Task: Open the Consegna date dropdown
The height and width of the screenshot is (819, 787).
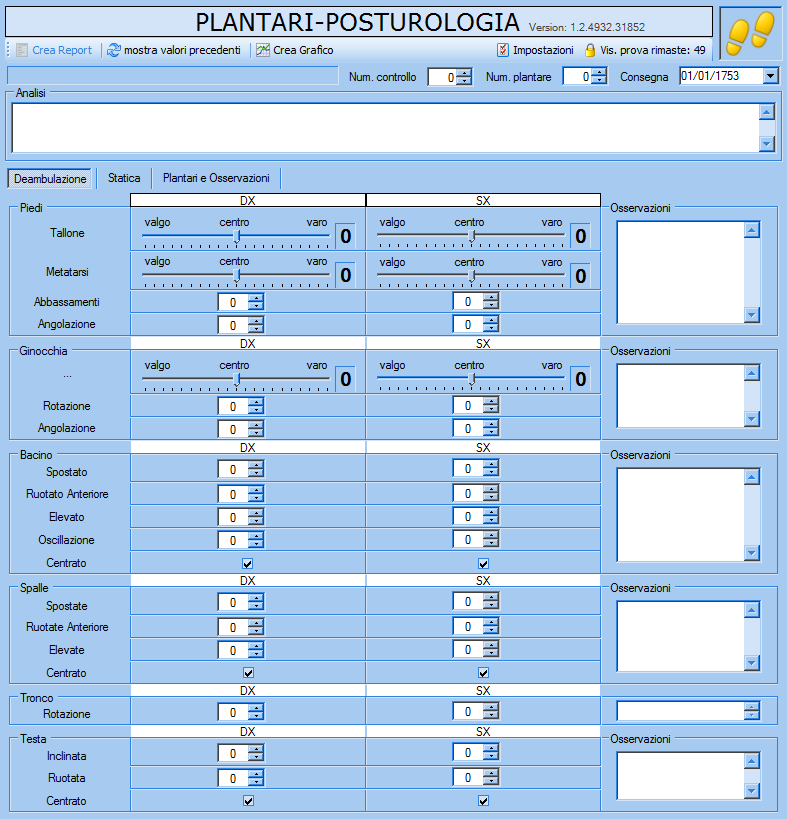Action: [770, 76]
